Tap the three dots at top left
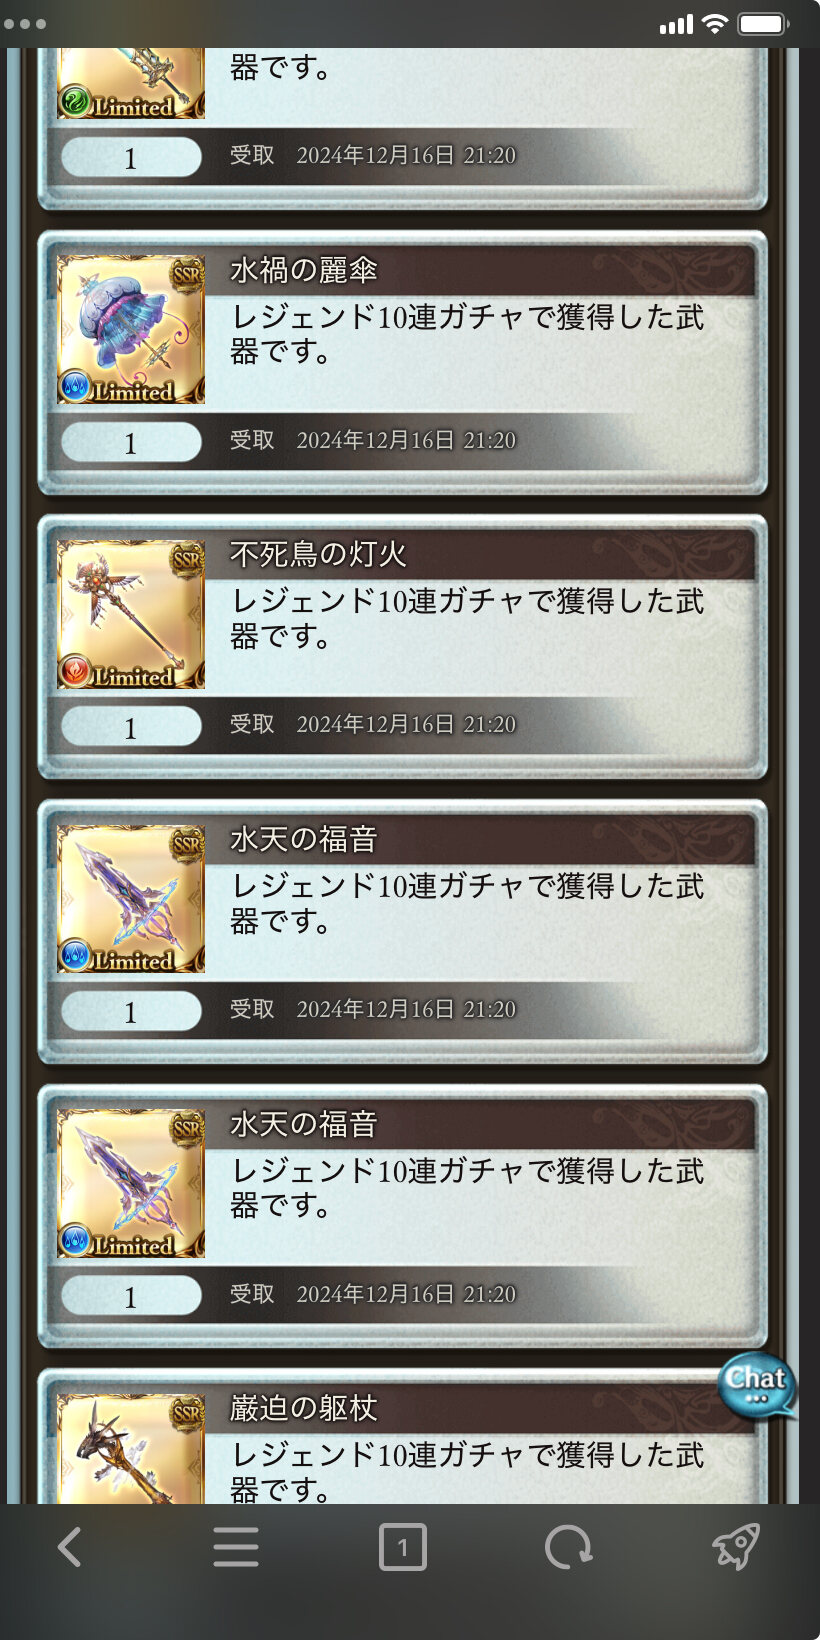Image resolution: width=820 pixels, height=1640 pixels. [x=25, y=24]
